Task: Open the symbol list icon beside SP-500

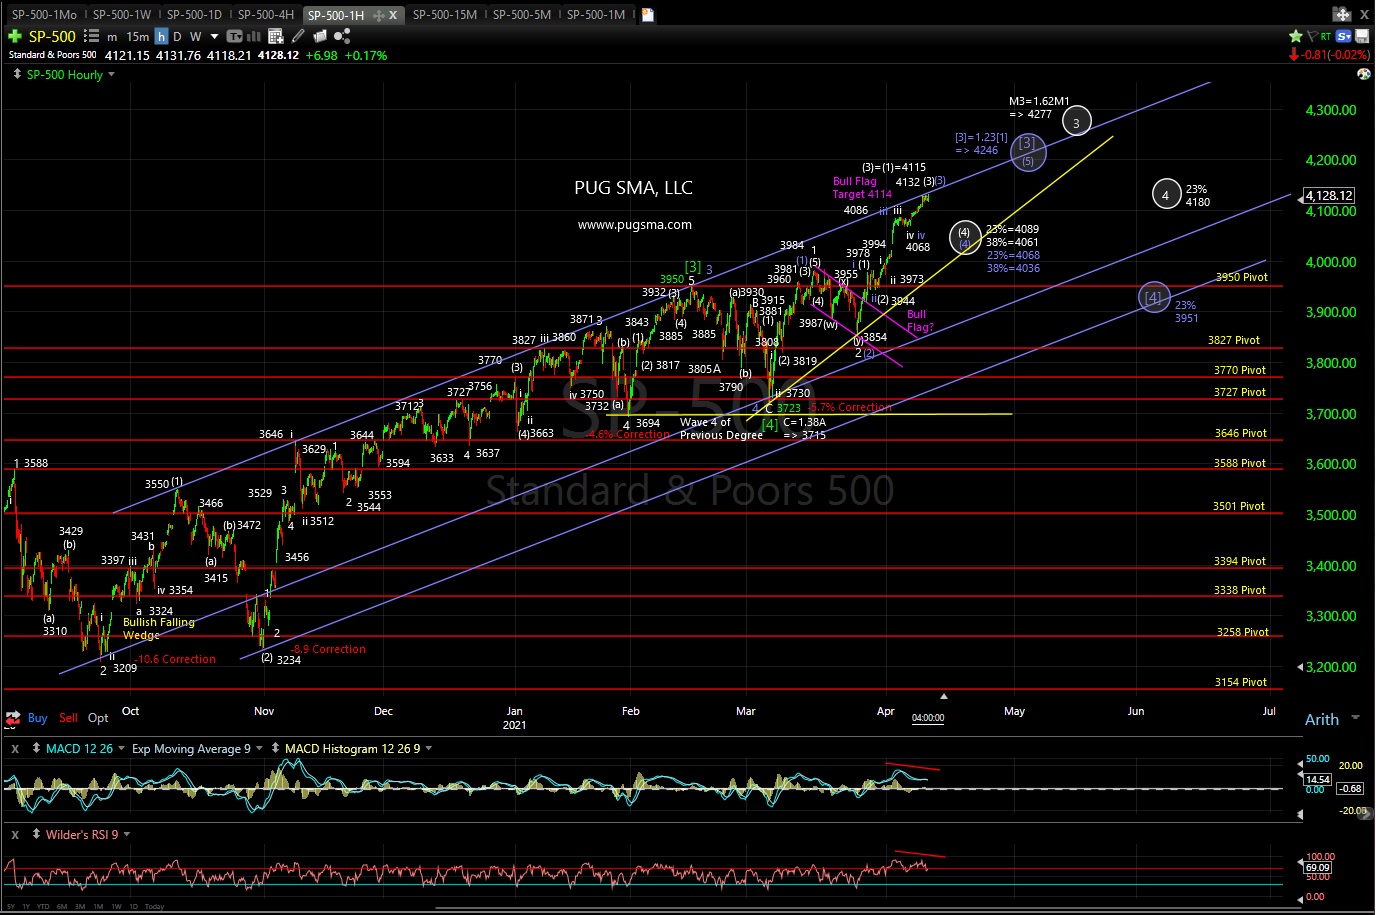Action: pos(91,36)
